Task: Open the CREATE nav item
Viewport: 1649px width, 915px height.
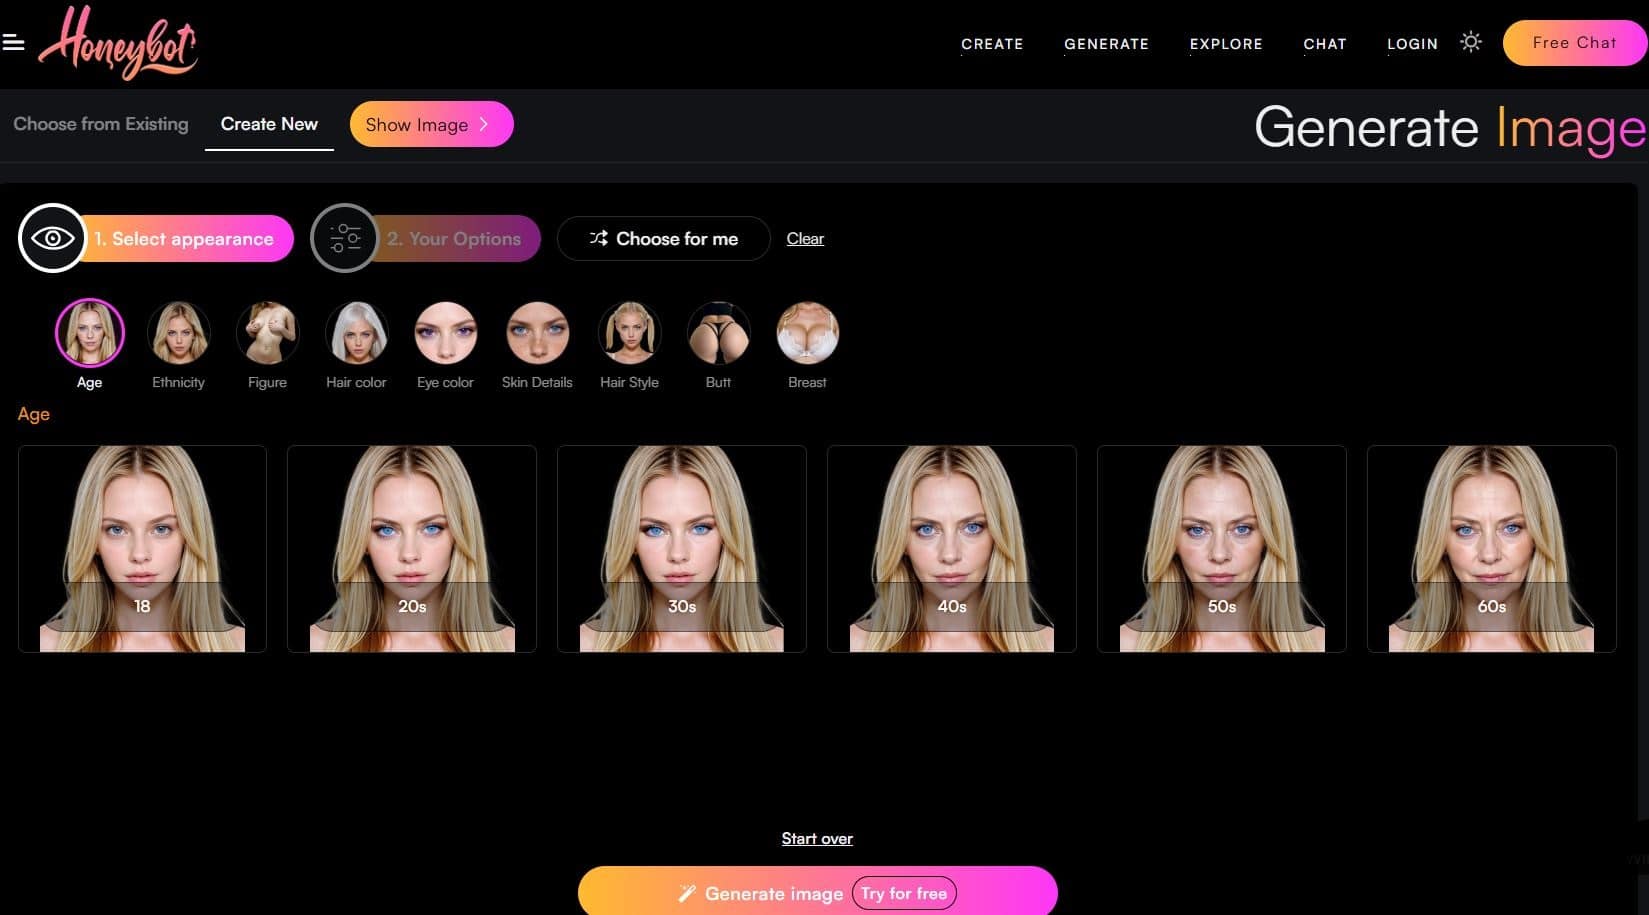Action: pos(992,44)
